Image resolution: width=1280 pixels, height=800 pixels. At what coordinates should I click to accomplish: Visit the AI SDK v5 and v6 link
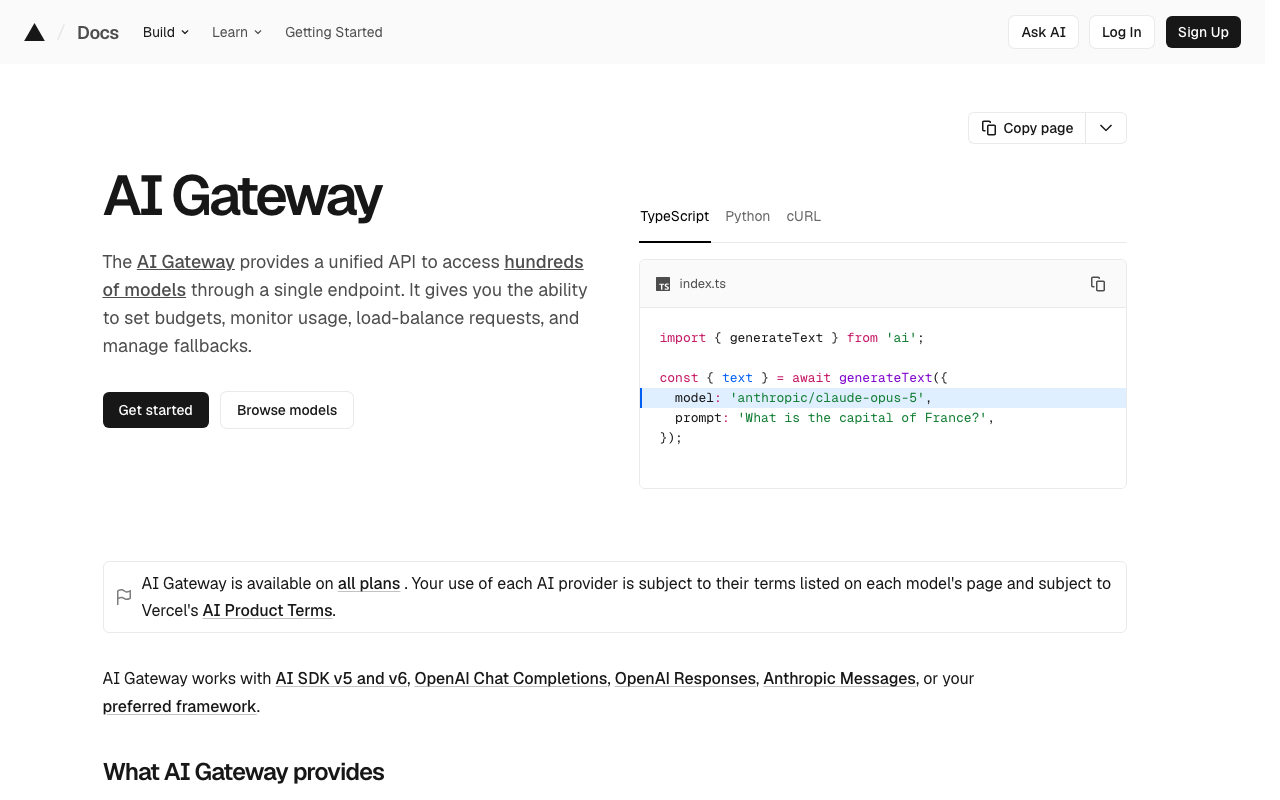342,678
